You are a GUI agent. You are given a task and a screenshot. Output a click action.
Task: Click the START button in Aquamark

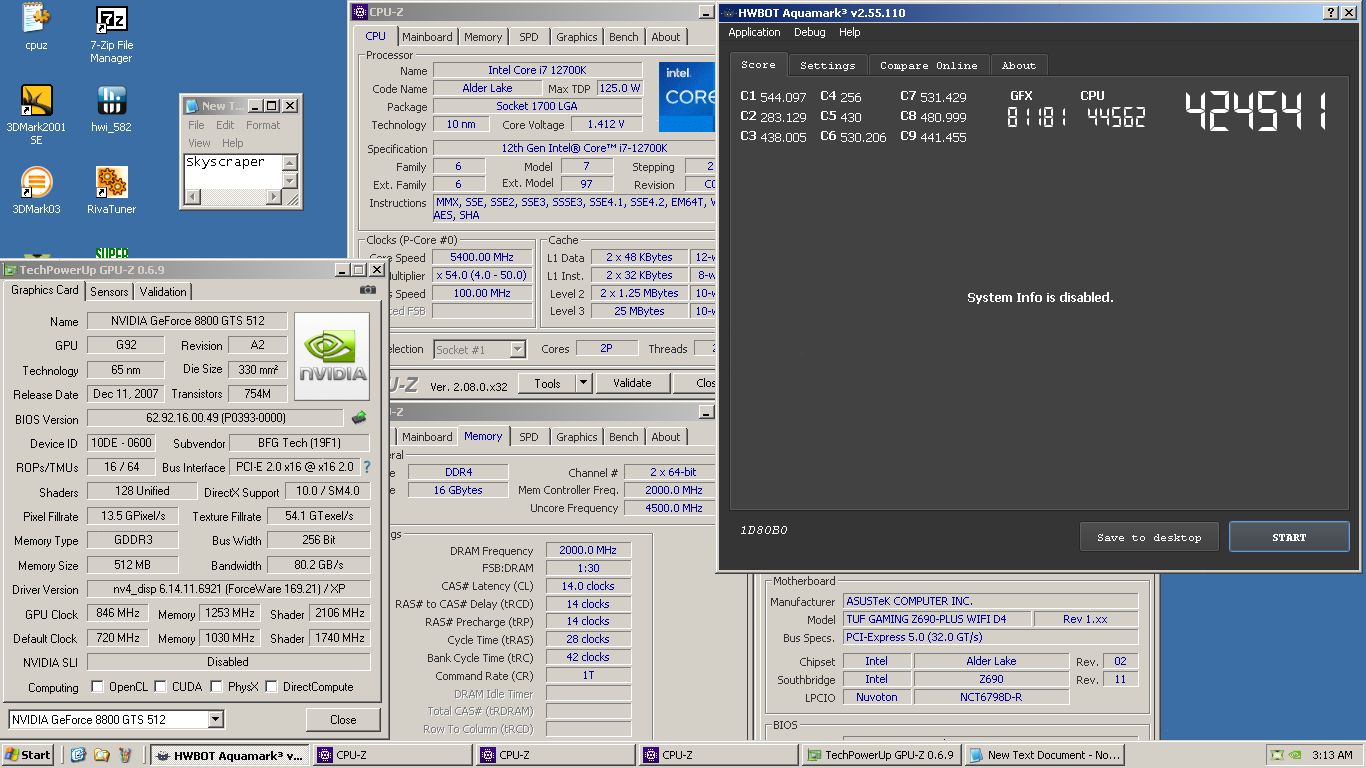(x=1289, y=537)
